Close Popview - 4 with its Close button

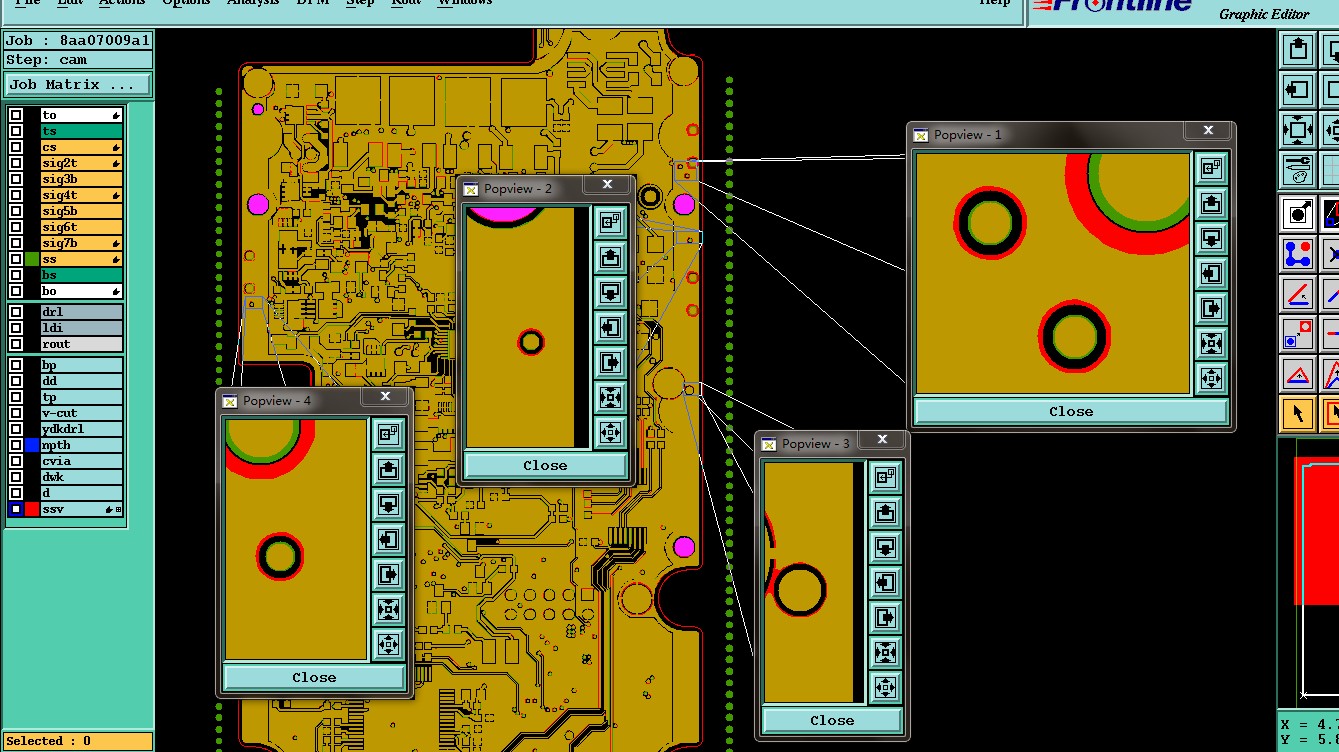tap(314, 677)
